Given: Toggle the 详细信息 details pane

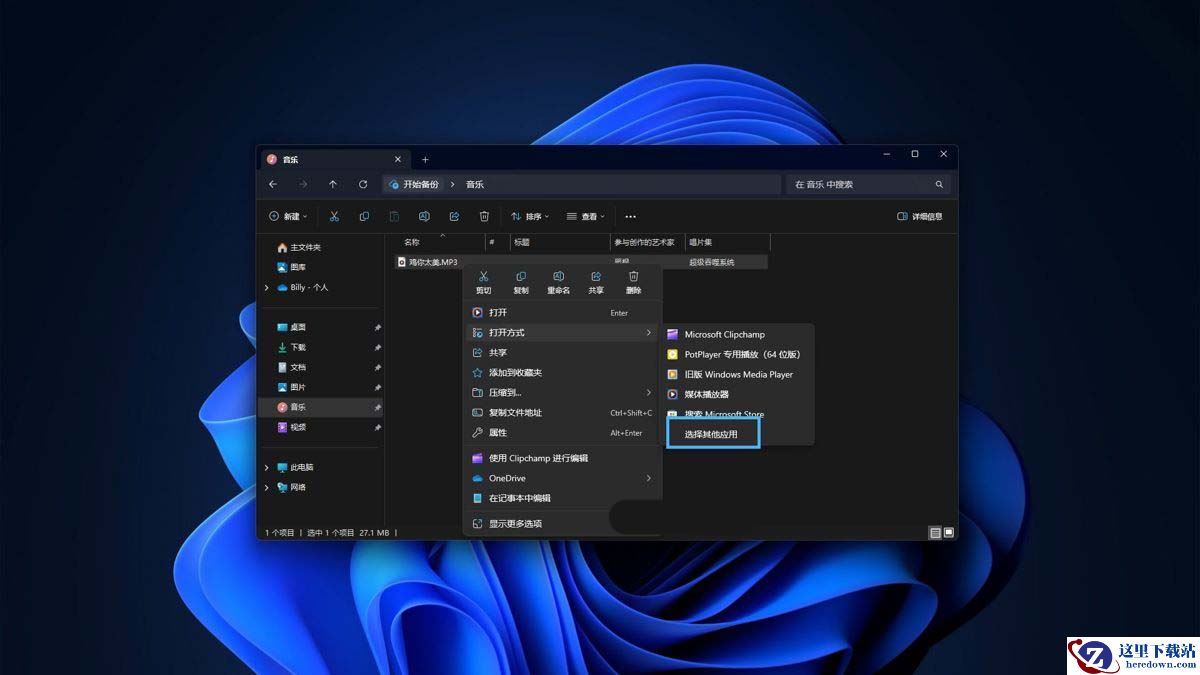Looking at the screenshot, I should point(920,216).
